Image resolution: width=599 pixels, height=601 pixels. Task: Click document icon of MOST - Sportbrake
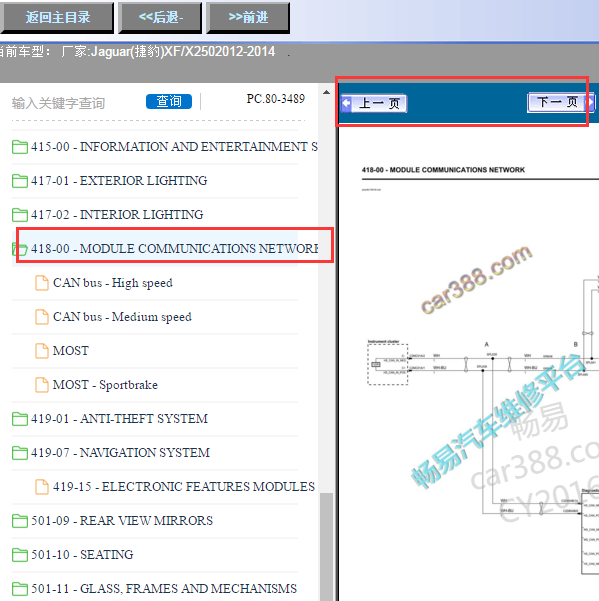pos(42,385)
